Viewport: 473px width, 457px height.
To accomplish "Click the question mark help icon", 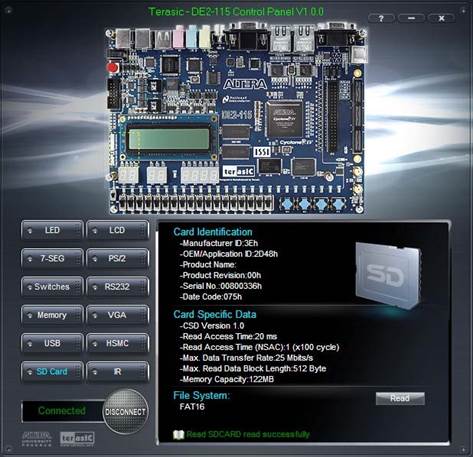I will (x=381, y=18).
